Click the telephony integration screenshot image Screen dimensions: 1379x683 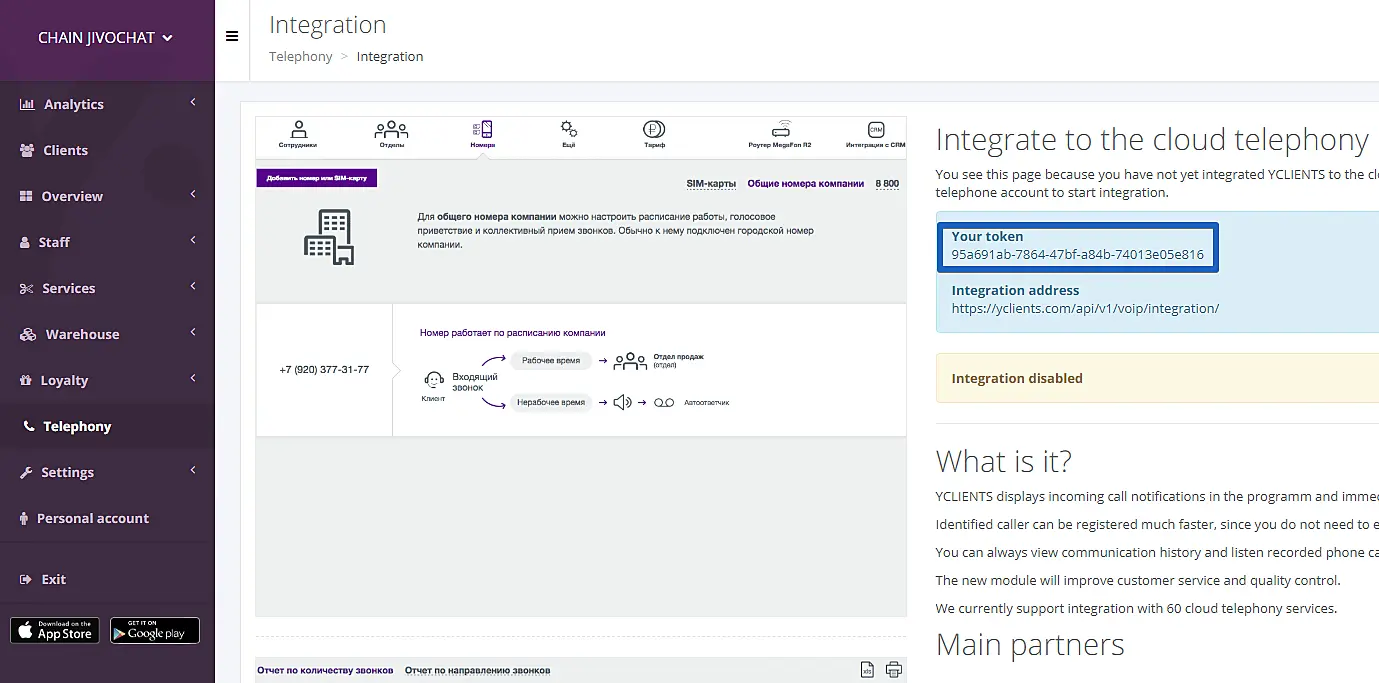coord(580,366)
